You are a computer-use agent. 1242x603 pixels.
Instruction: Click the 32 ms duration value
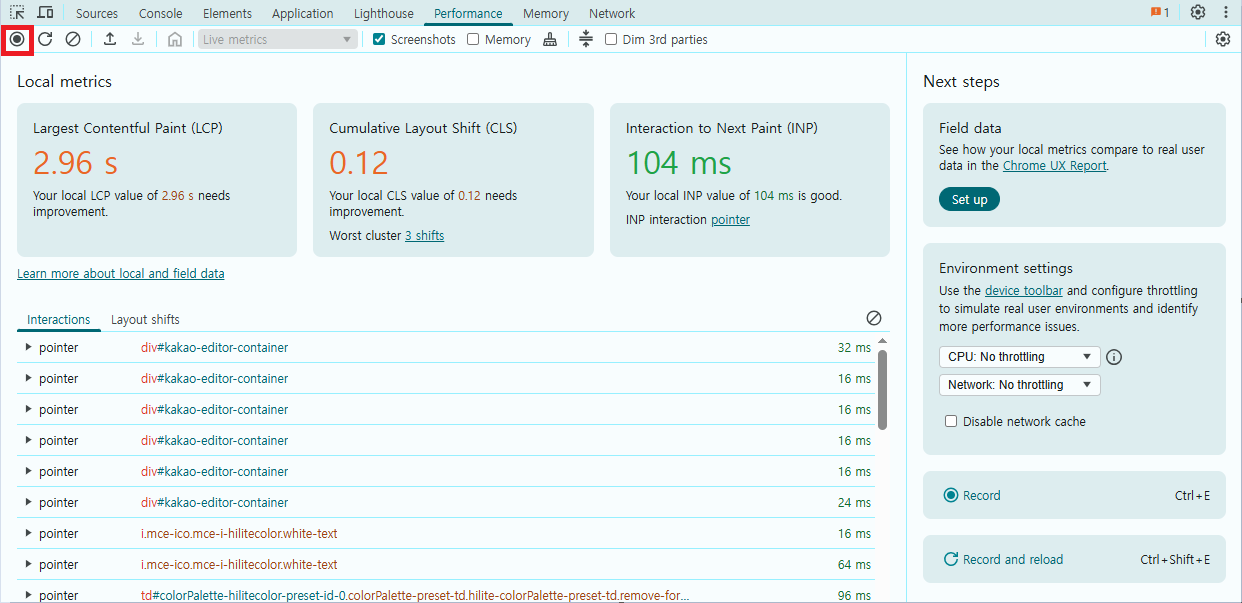tap(854, 347)
